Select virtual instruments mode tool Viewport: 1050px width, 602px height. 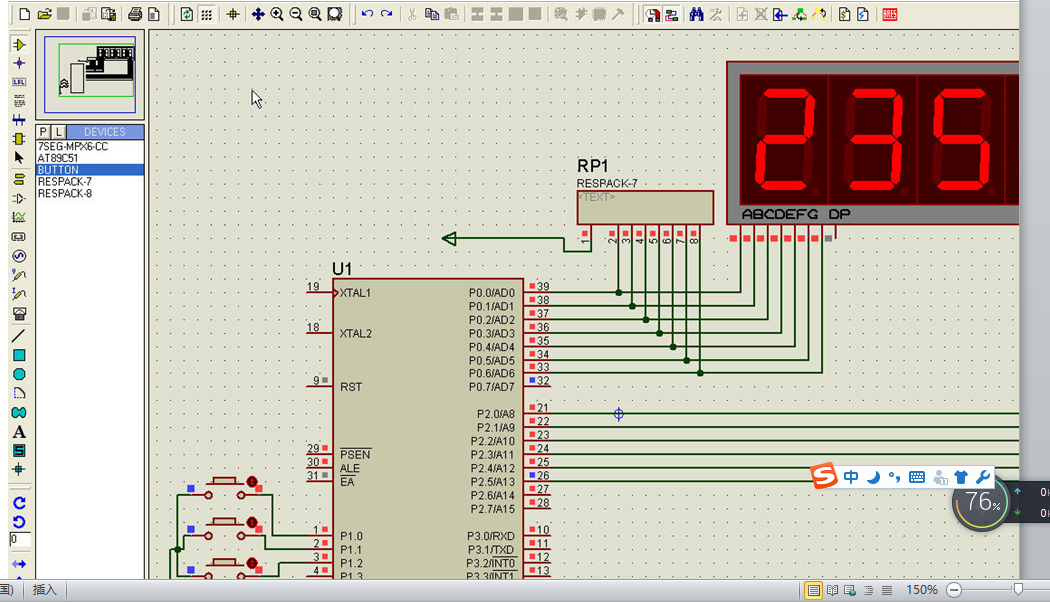pyautogui.click(x=19, y=313)
